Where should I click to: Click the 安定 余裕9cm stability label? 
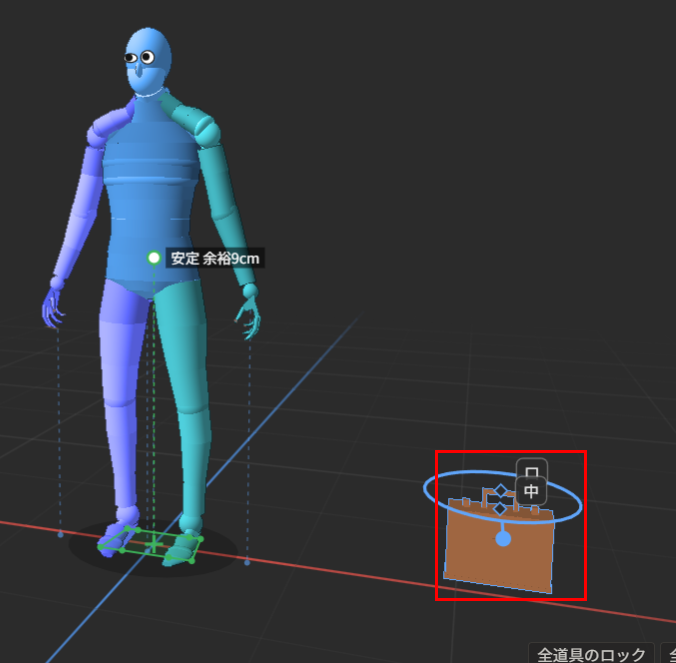point(215,258)
